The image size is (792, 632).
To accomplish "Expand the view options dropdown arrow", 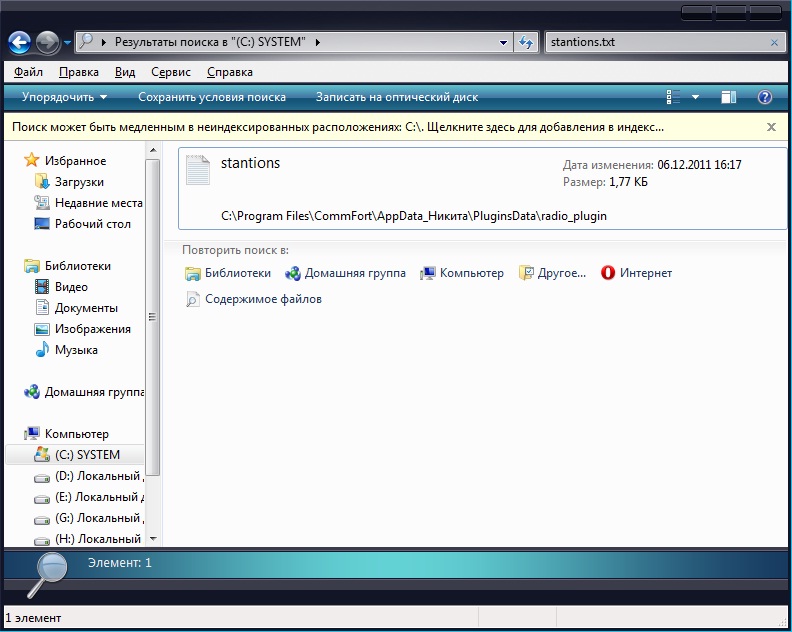I will [696, 97].
